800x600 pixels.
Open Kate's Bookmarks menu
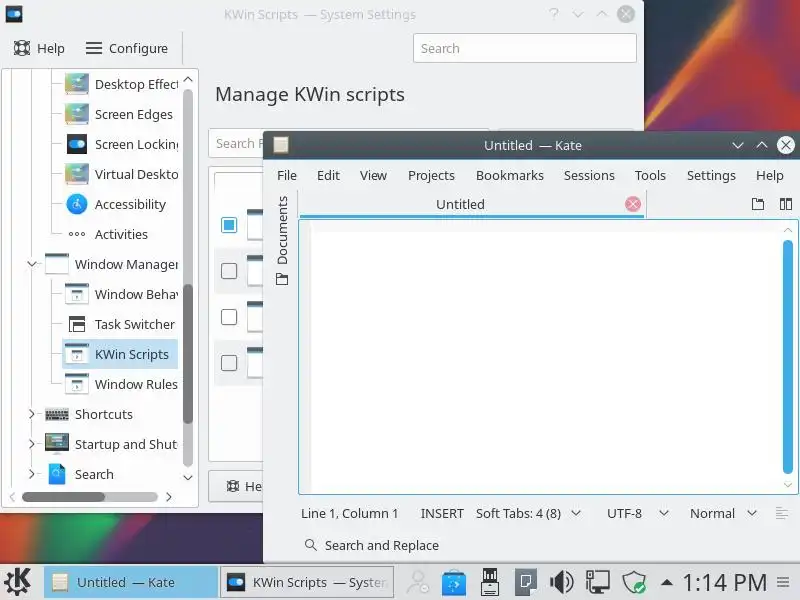(x=510, y=176)
